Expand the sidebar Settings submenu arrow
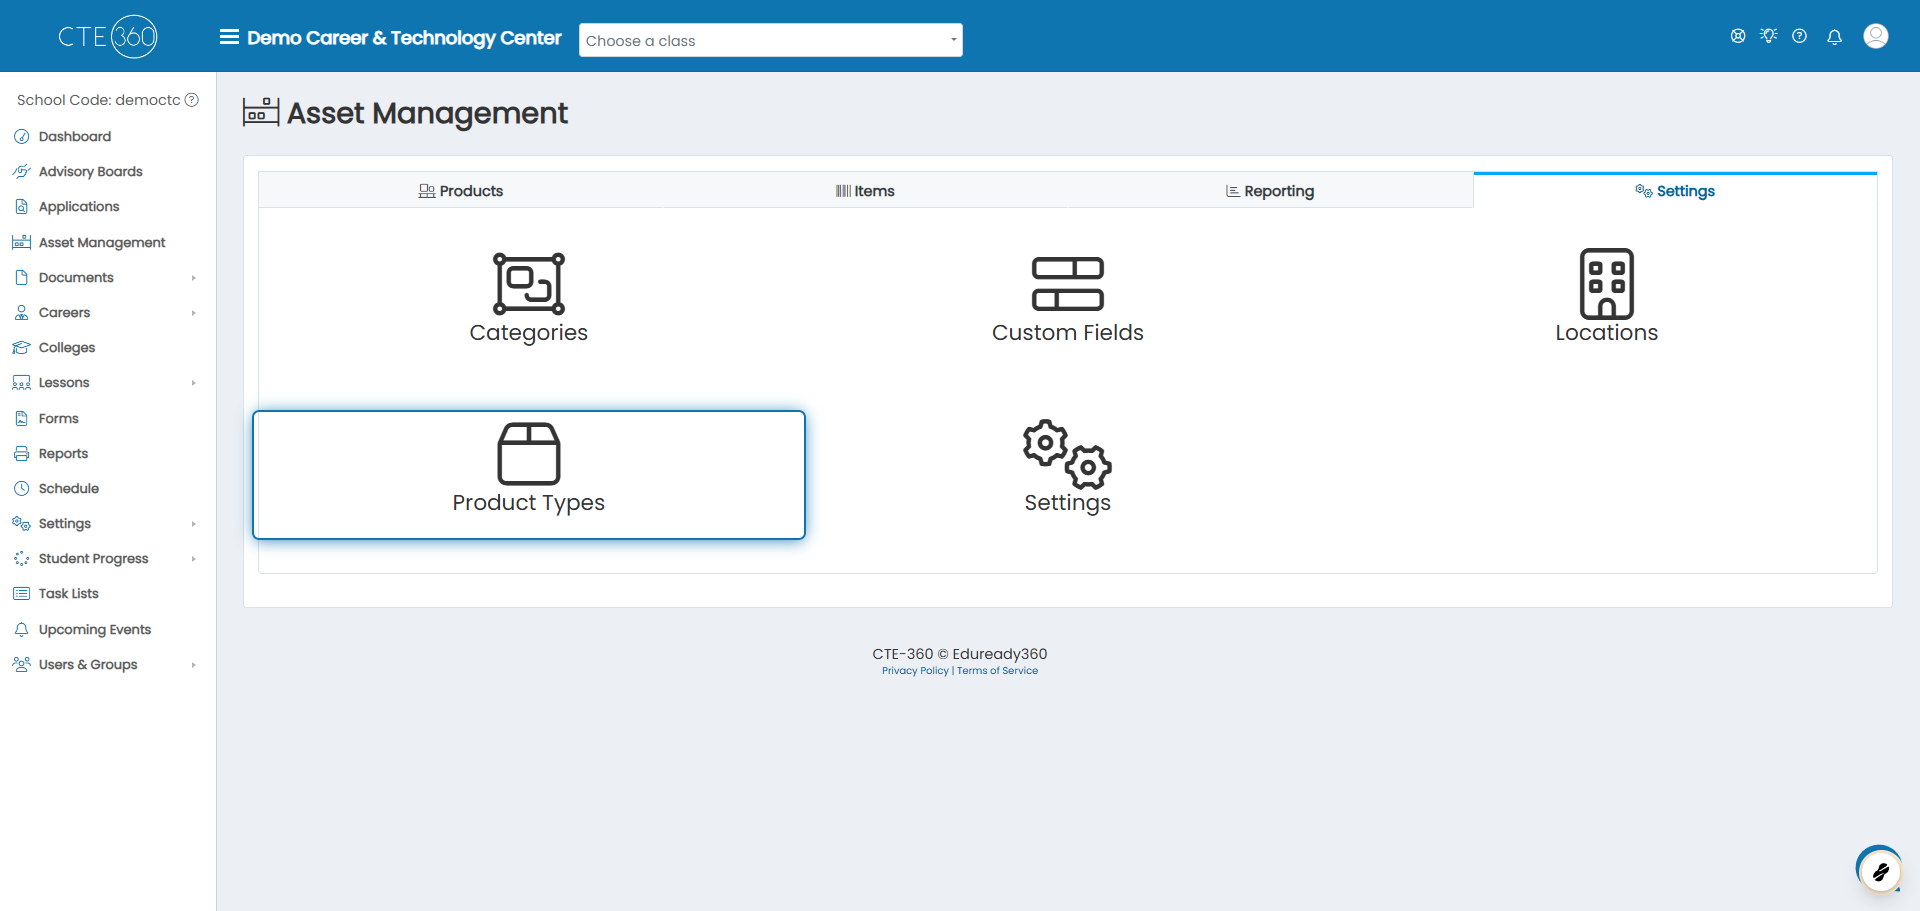The height and width of the screenshot is (911, 1920). [x=194, y=524]
